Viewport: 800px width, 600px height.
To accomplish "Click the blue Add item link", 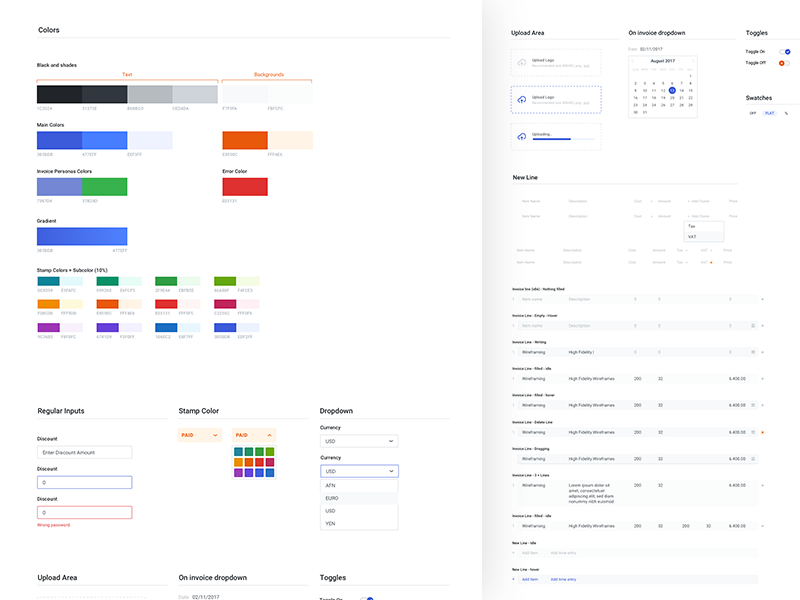I will pyautogui.click(x=530, y=579).
